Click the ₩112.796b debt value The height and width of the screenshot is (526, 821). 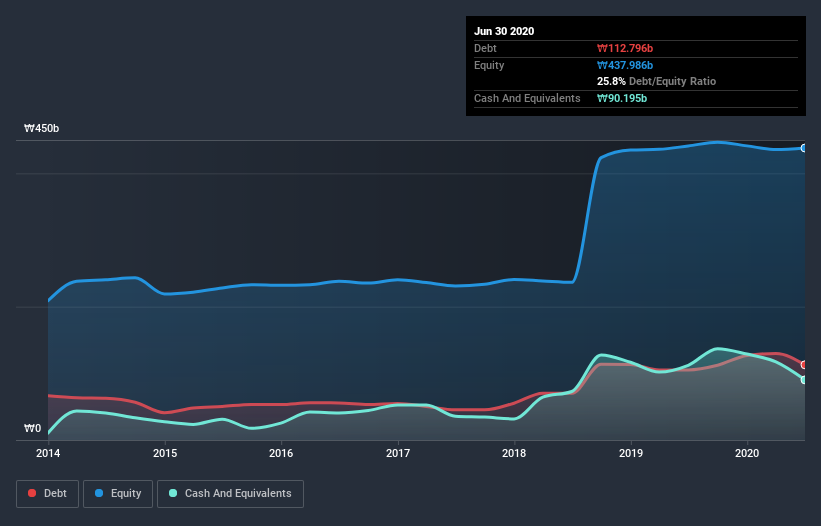[x=625, y=48]
